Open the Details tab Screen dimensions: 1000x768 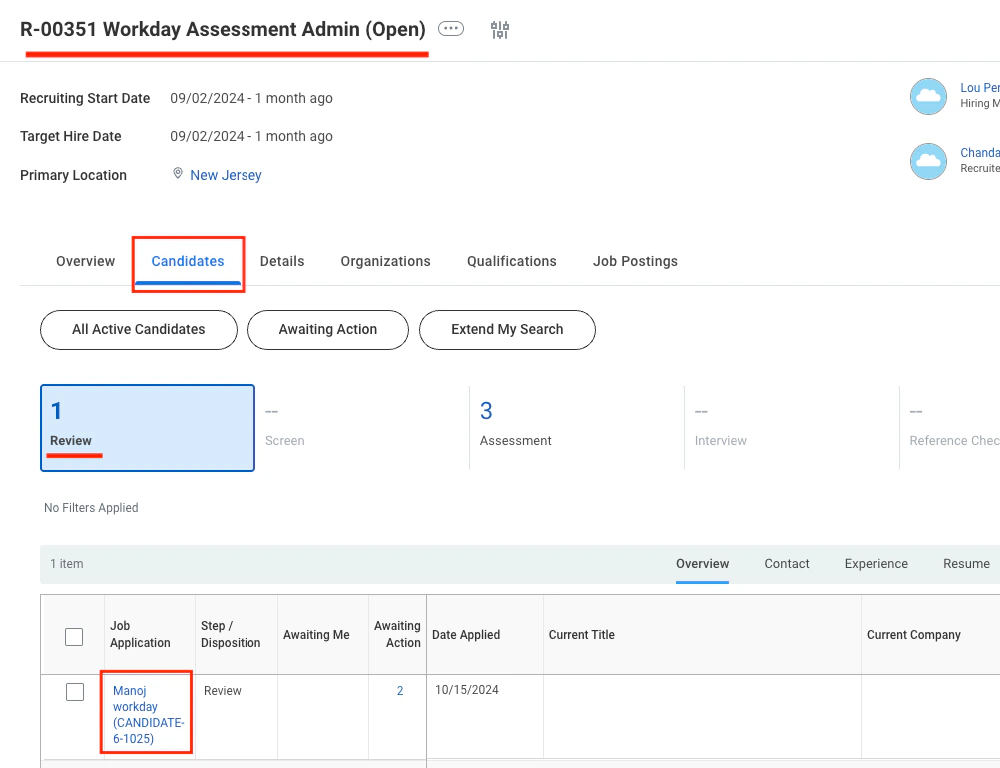282,262
